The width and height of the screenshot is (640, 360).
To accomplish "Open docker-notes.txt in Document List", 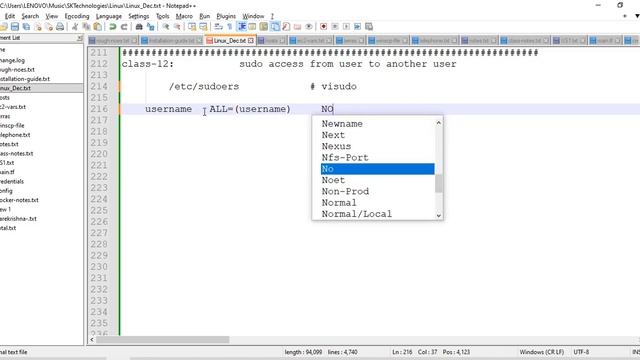I will tap(19, 200).
